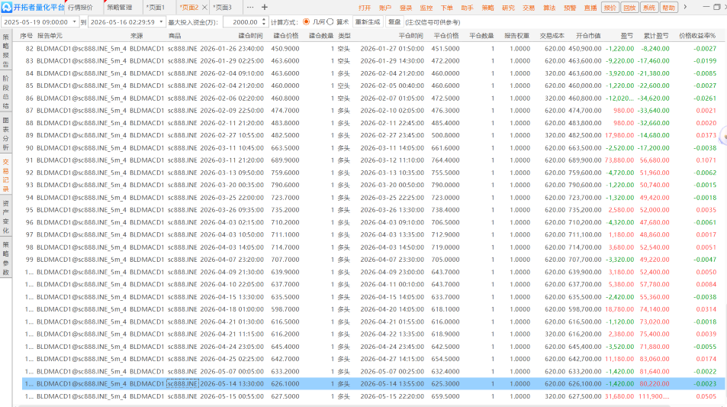Viewport: 727px width, 407px height.
Task: Add a new page with plus icon
Action: (264, 7)
